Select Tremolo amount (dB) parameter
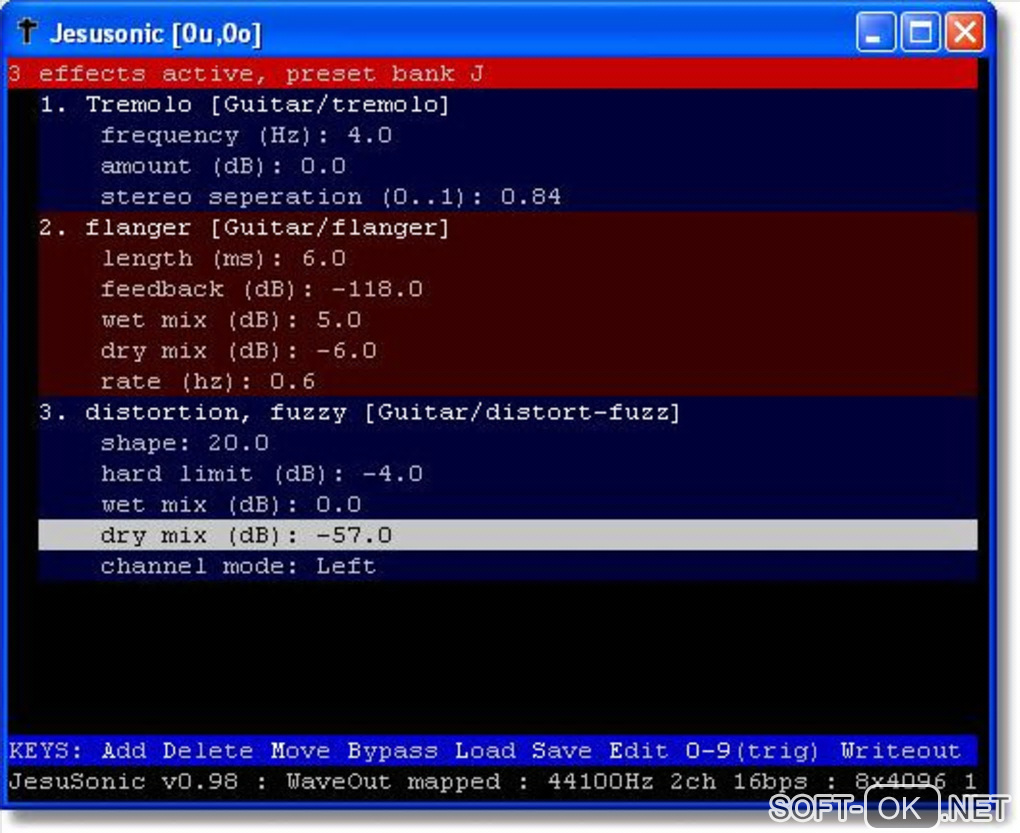Screen dimensions: 1020x833 pos(508,166)
